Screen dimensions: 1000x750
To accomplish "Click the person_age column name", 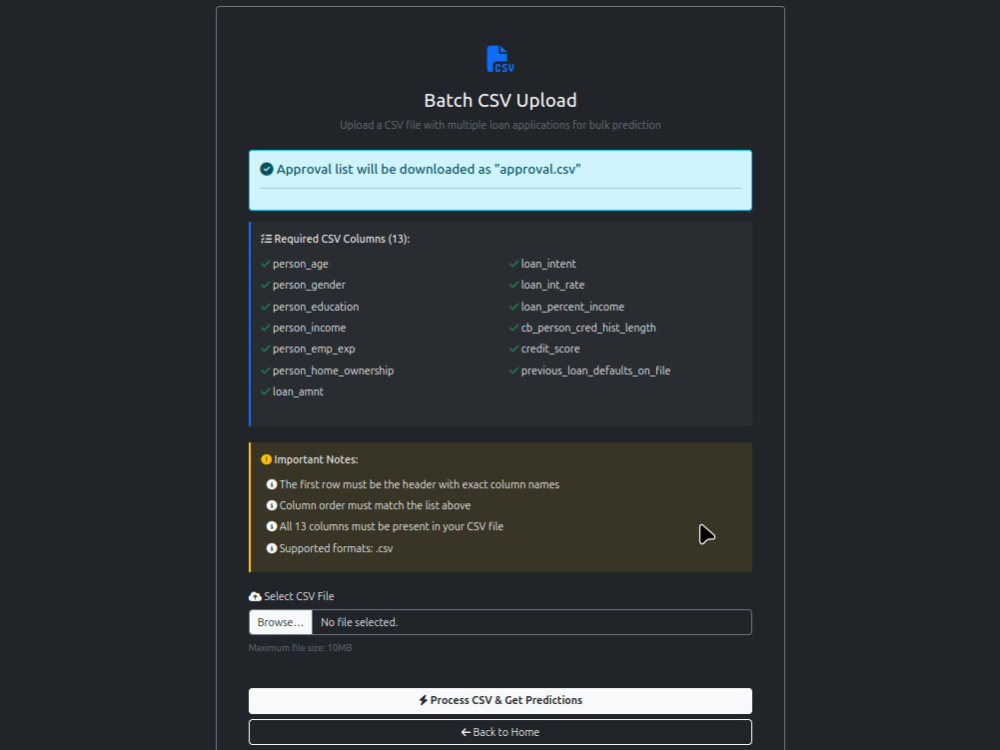I will pos(300,264).
